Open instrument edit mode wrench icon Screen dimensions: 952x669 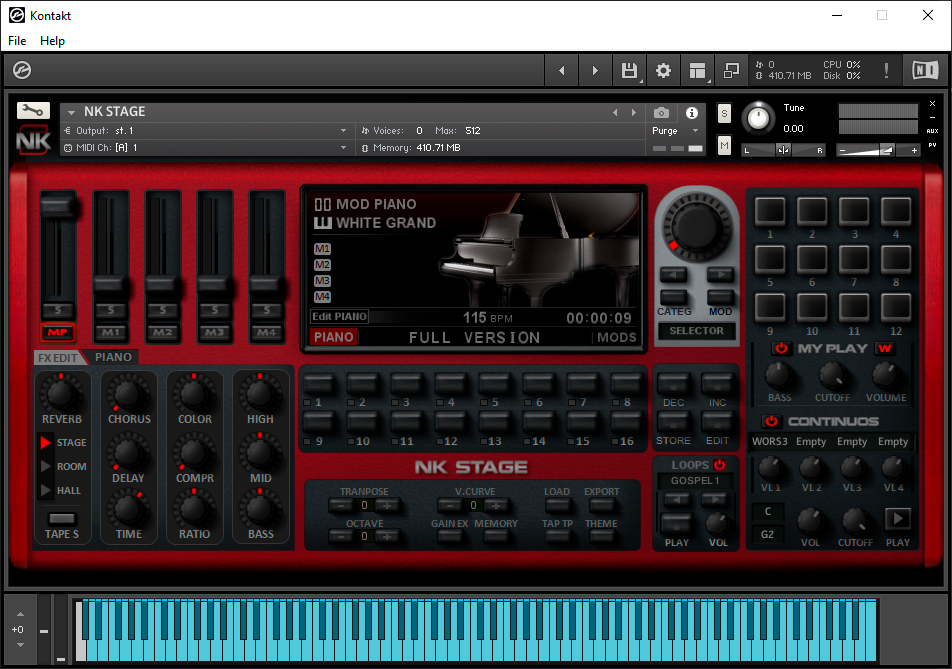tap(33, 110)
